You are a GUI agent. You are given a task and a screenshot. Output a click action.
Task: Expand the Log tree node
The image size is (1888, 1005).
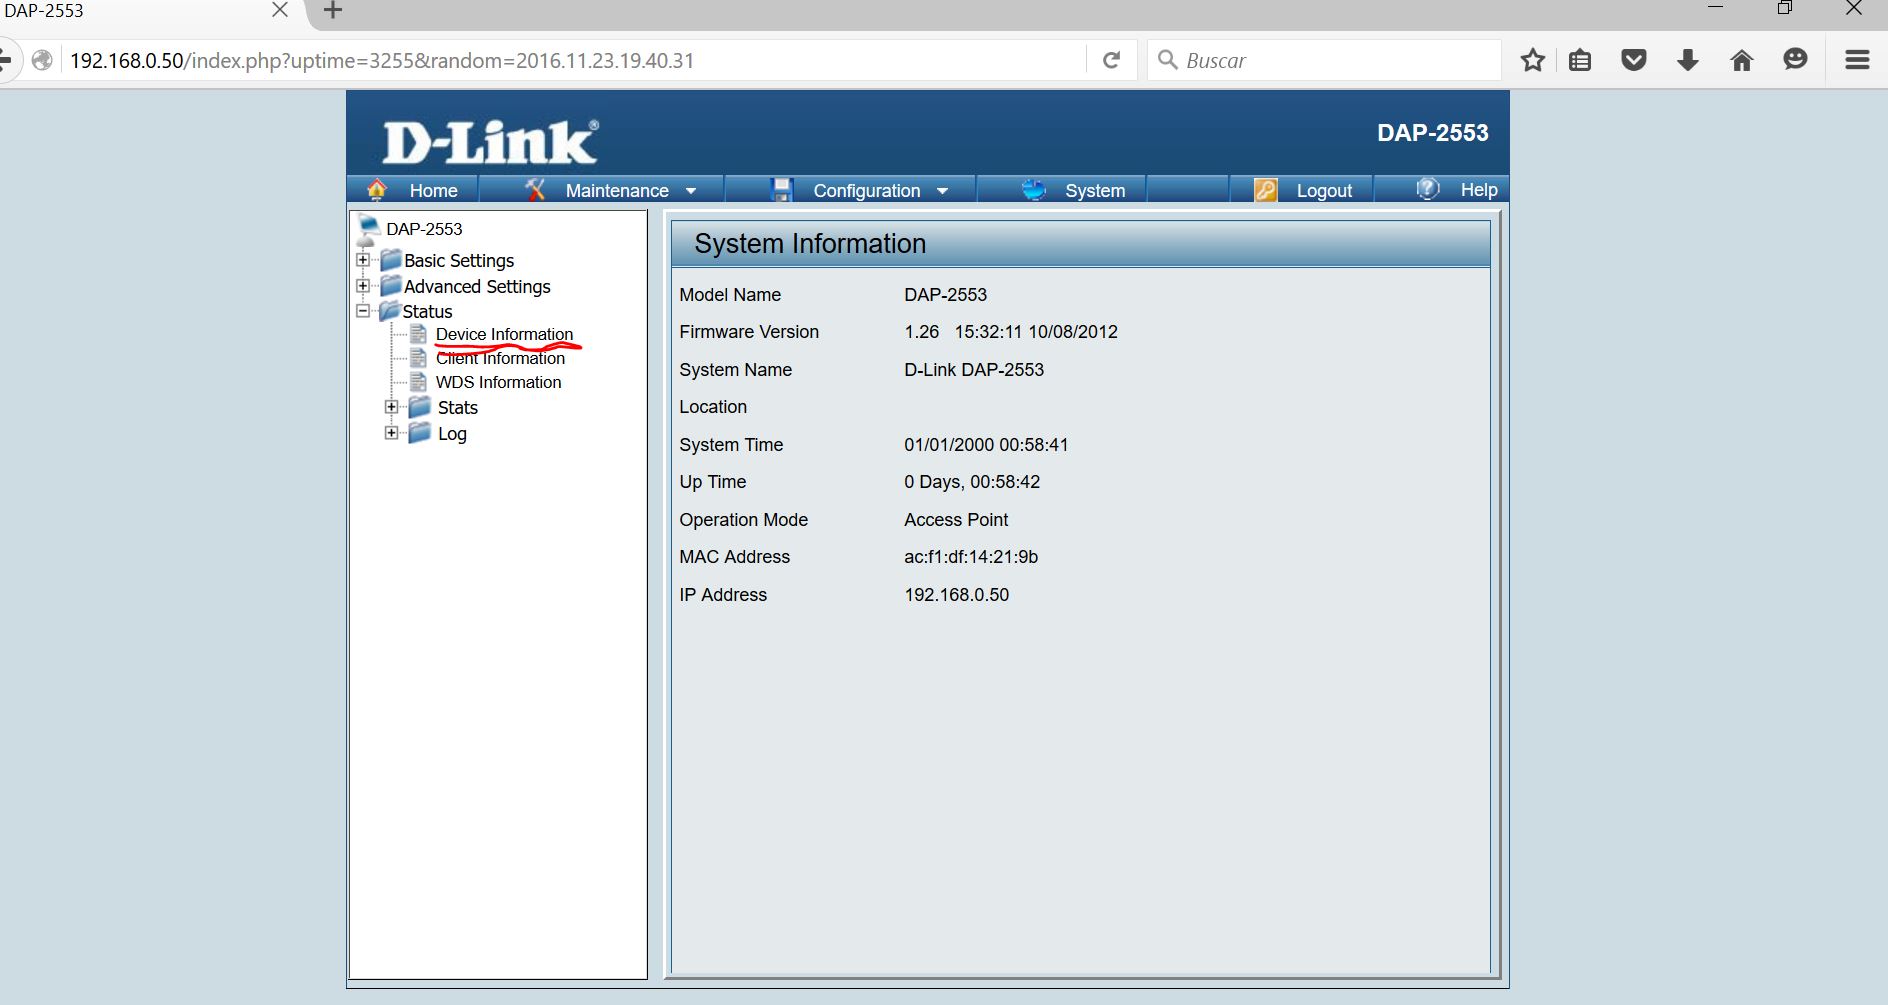pyautogui.click(x=392, y=433)
